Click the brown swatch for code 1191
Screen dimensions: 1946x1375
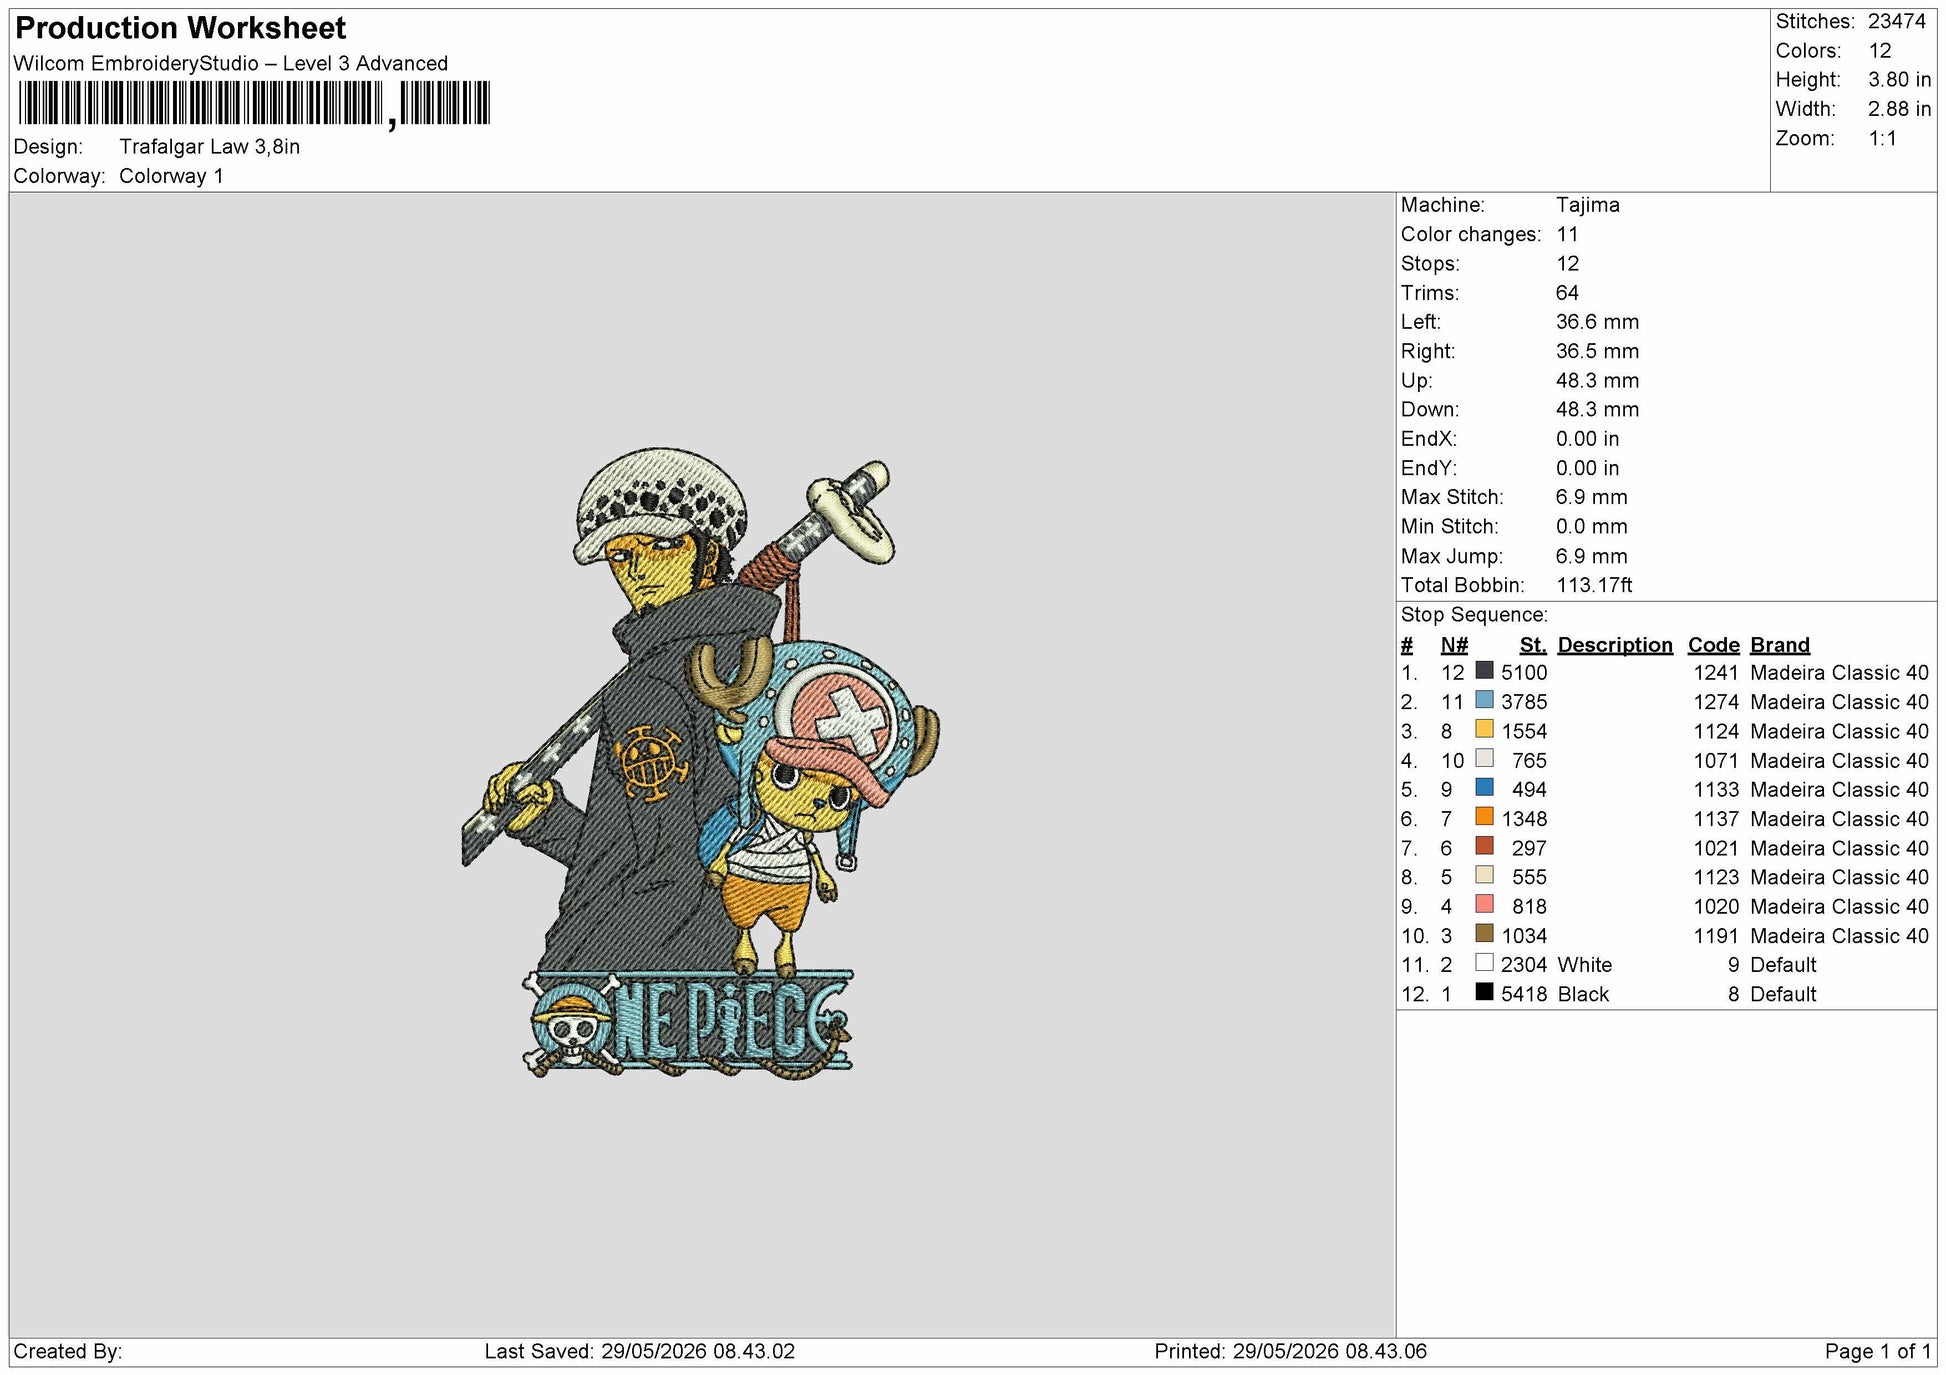pos(1485,933)
